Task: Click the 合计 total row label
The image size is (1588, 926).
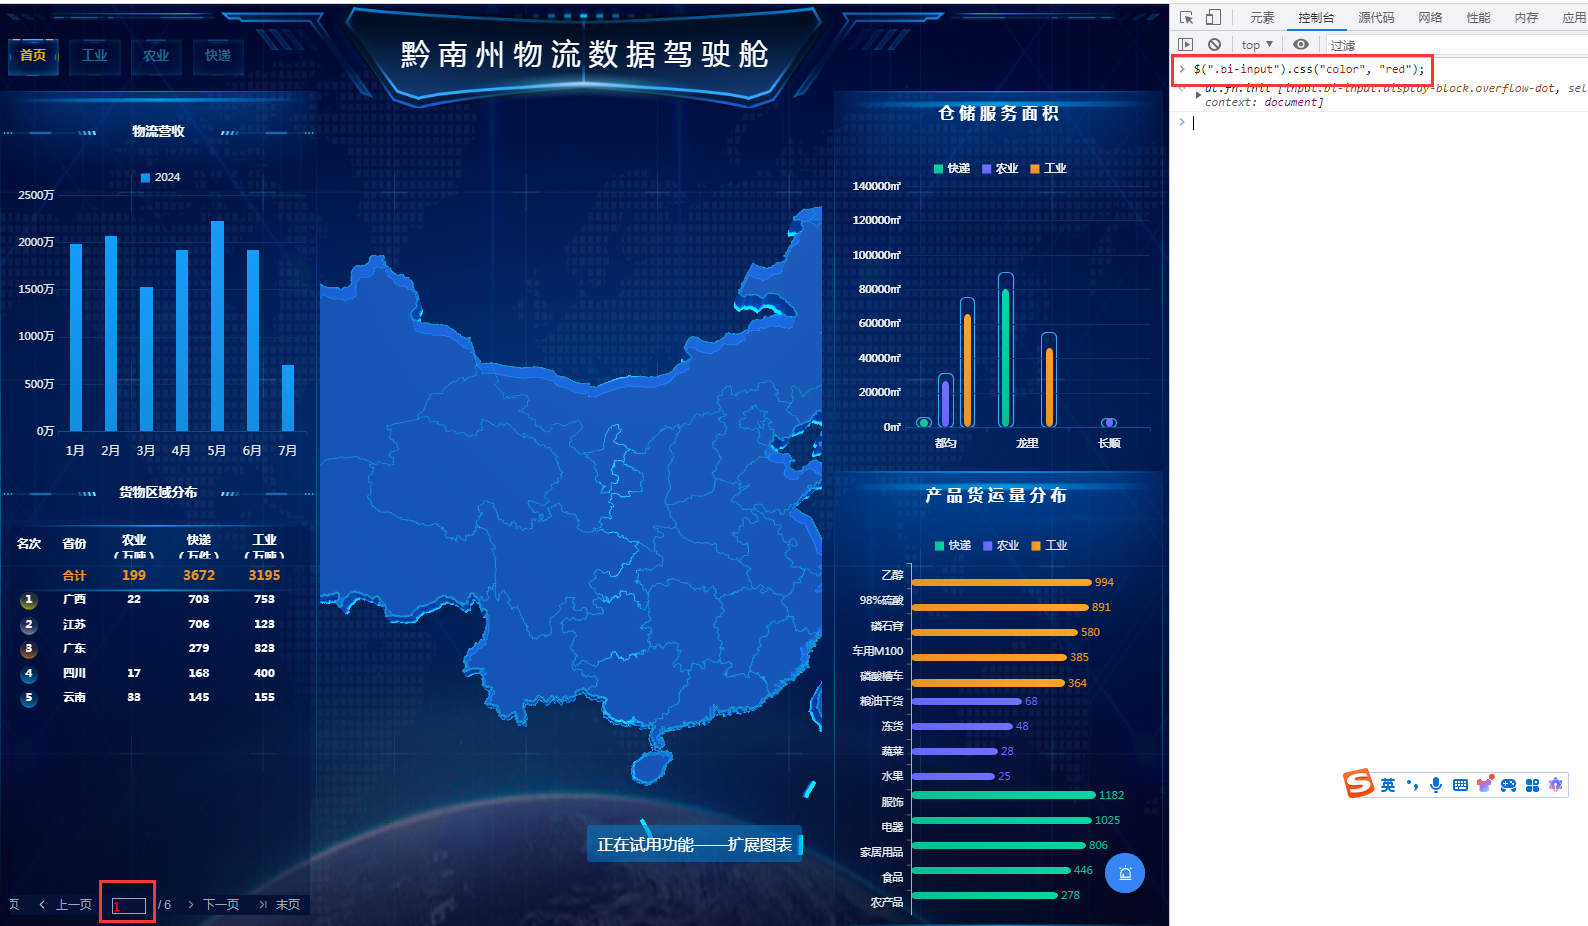Action: click(74, 575)
